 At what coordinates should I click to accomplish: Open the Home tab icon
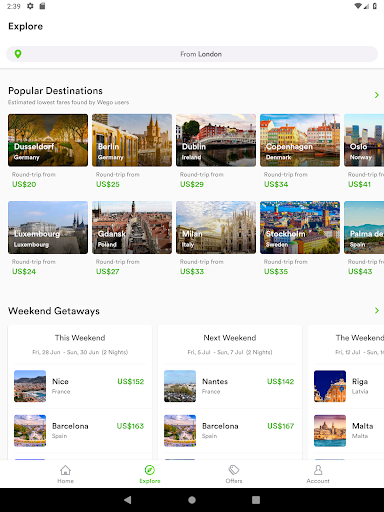[x=65, y=470]
